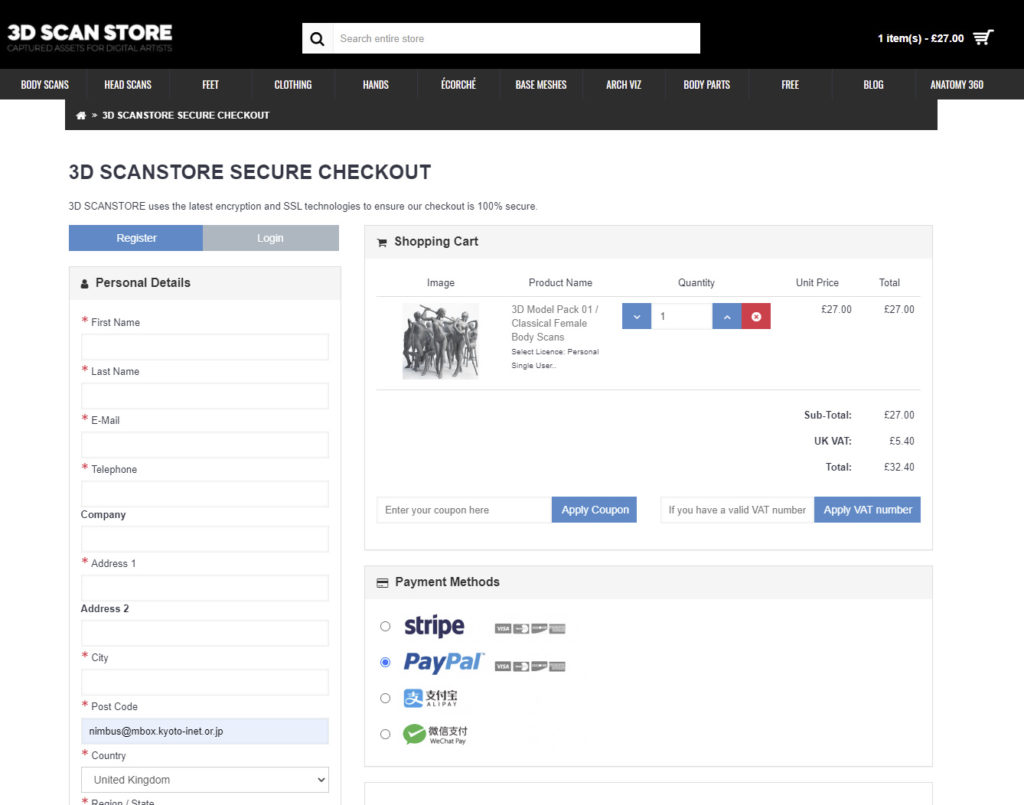Remove item with red X button

pos(756,317)
